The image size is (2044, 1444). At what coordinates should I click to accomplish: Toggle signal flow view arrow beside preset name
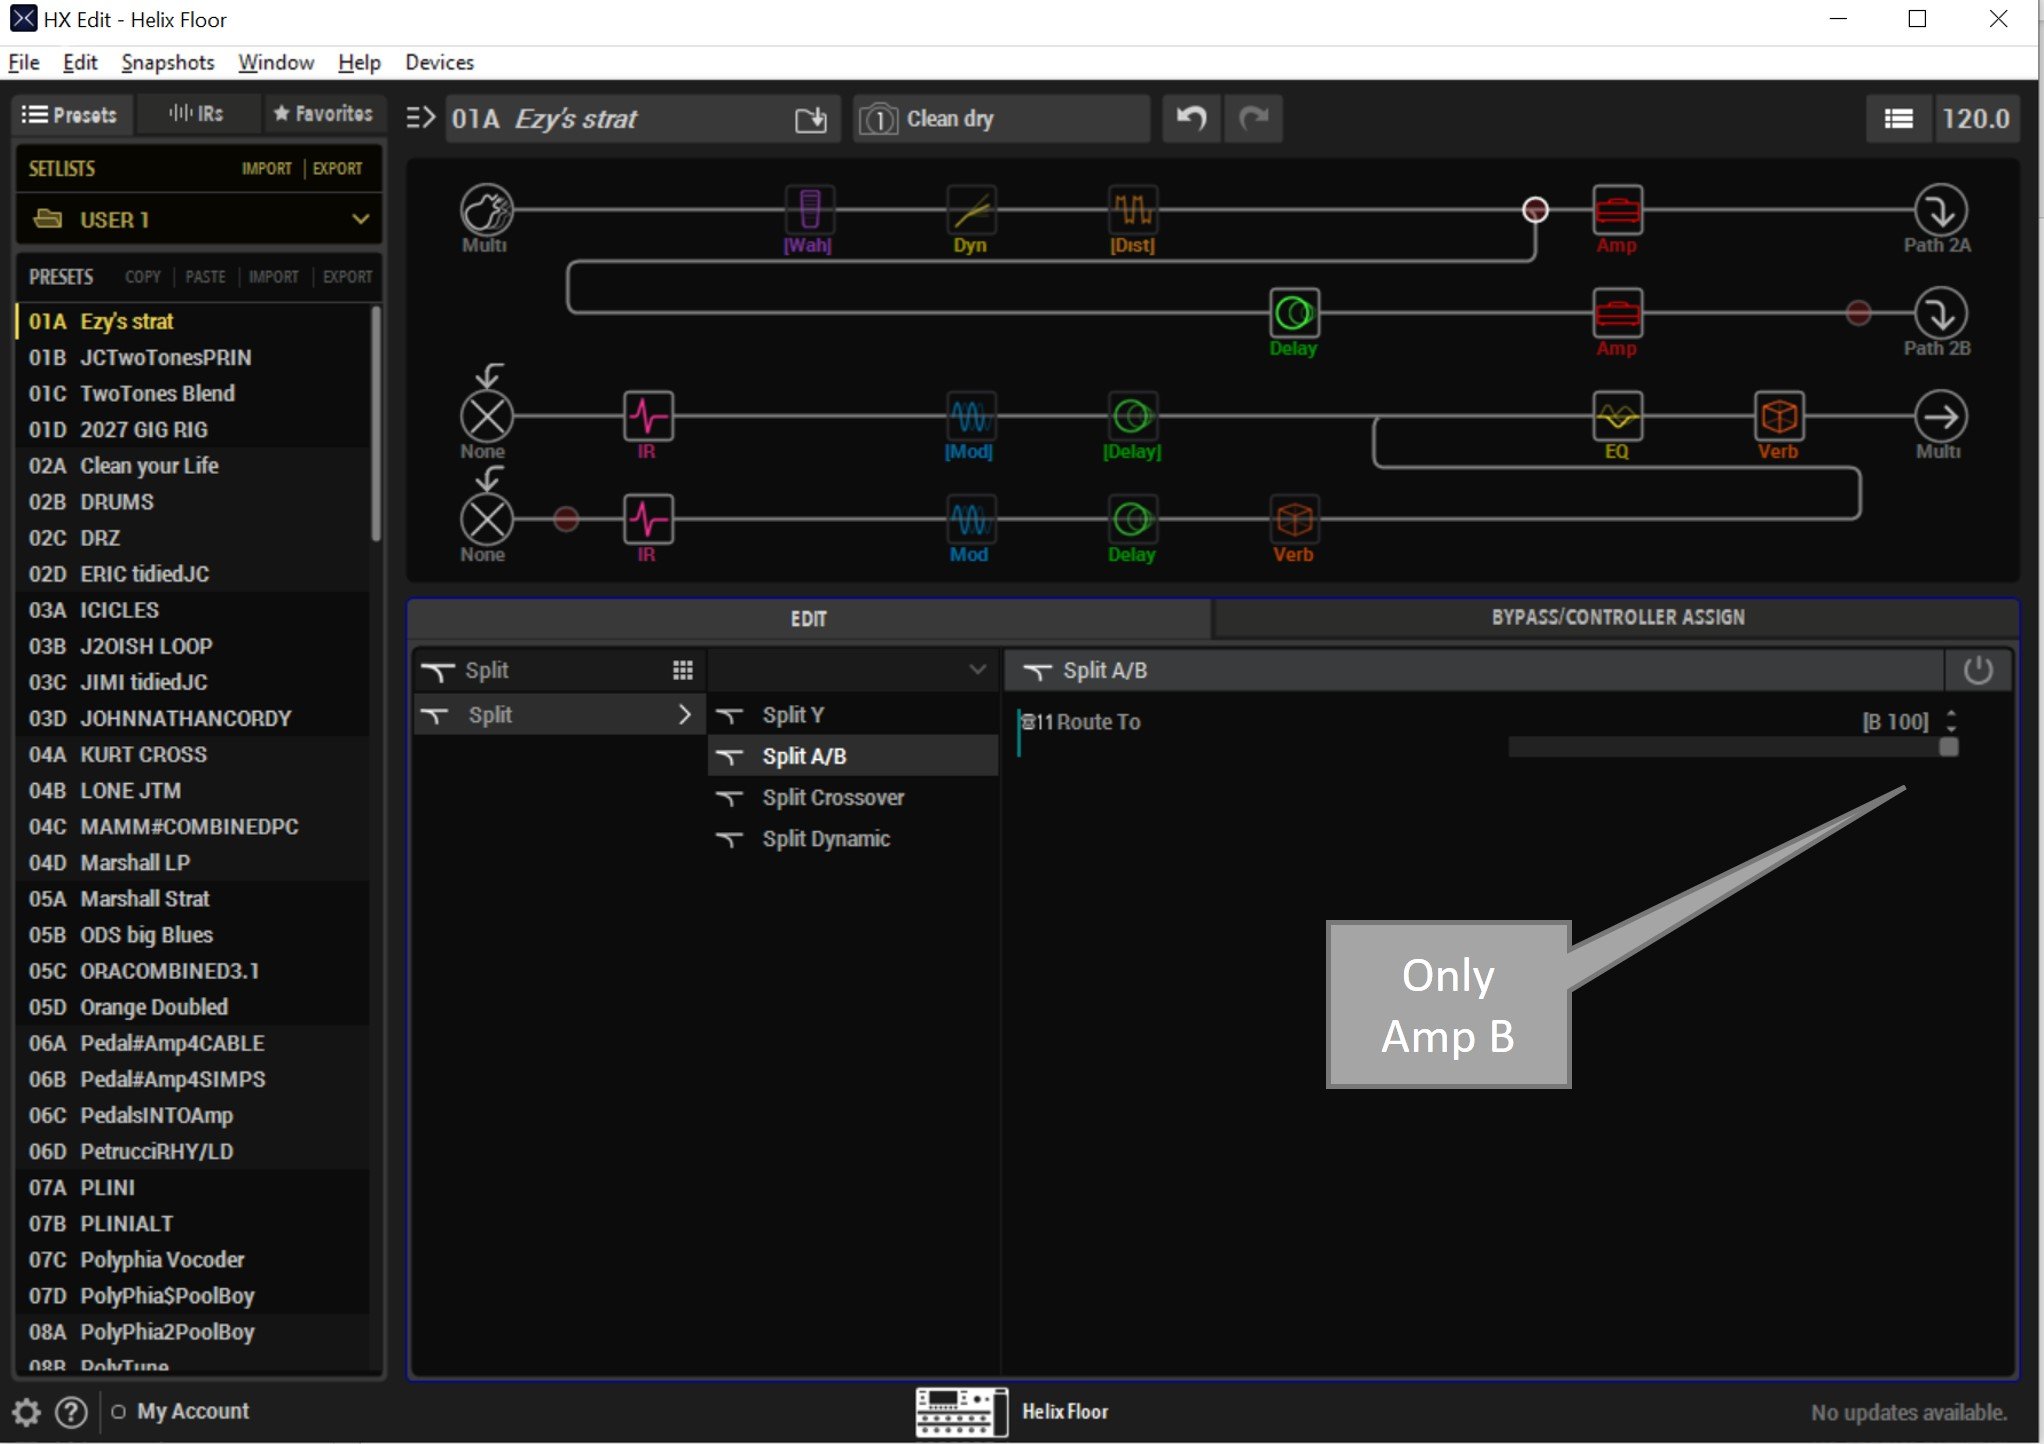(421, 119)
